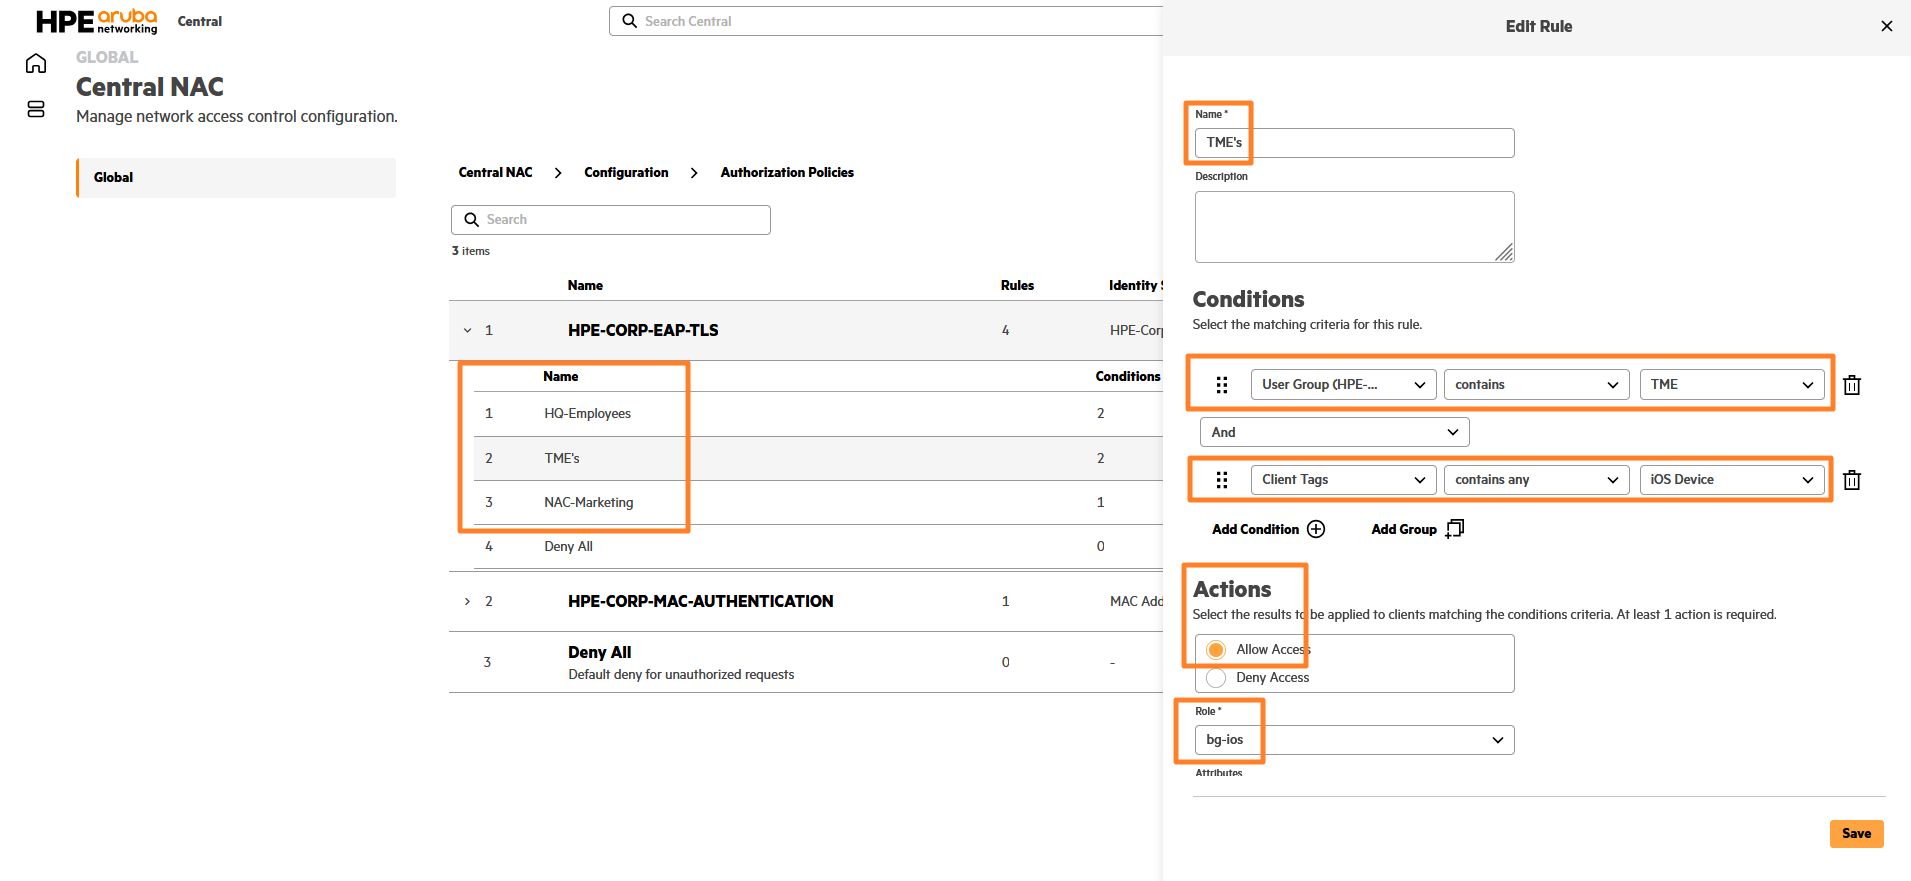1911x881 pixels.
Task: Focus the policy Search input
Action: pos(611,220)
